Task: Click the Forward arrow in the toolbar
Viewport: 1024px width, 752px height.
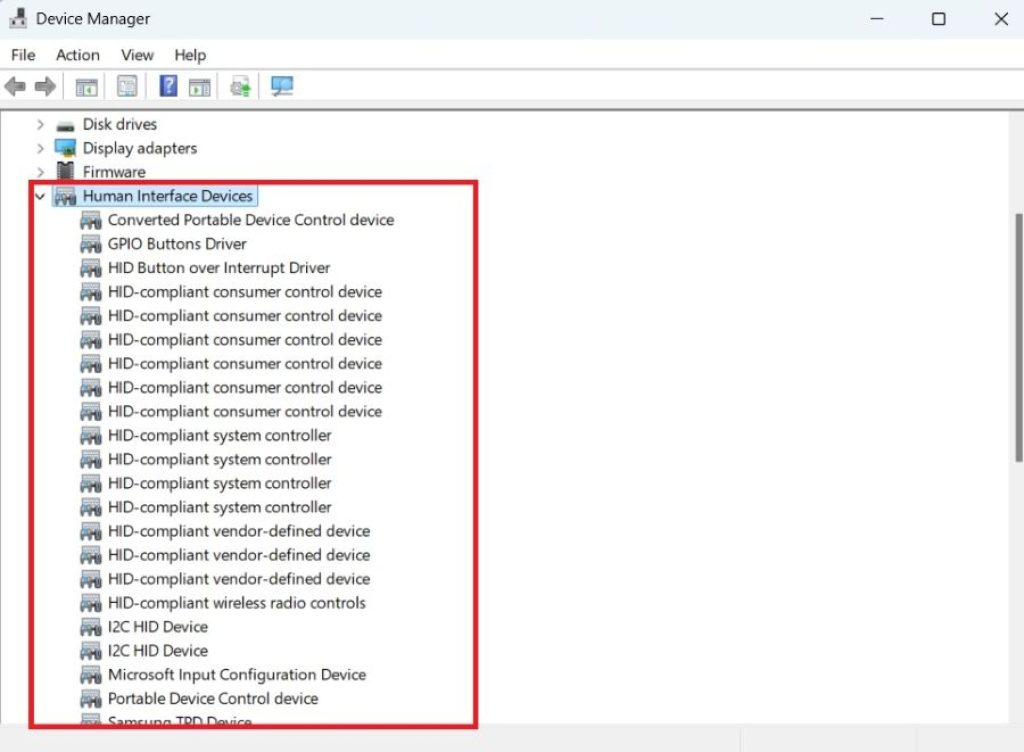Action: [x=45, y=86]
